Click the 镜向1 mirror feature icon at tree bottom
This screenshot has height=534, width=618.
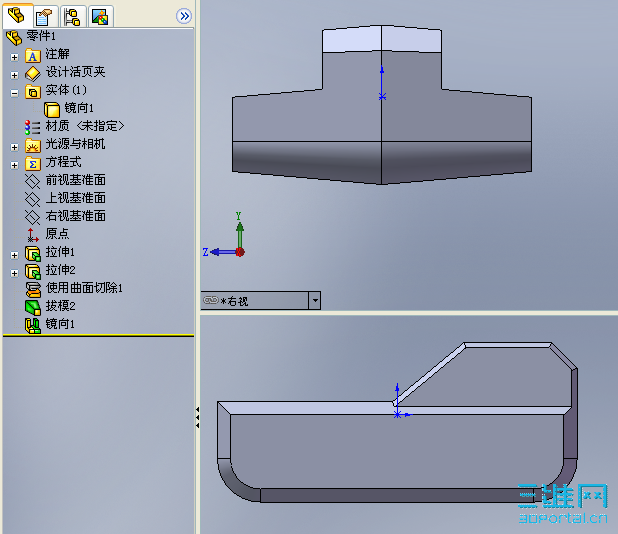pyautogui.click(x=33, y=326)
